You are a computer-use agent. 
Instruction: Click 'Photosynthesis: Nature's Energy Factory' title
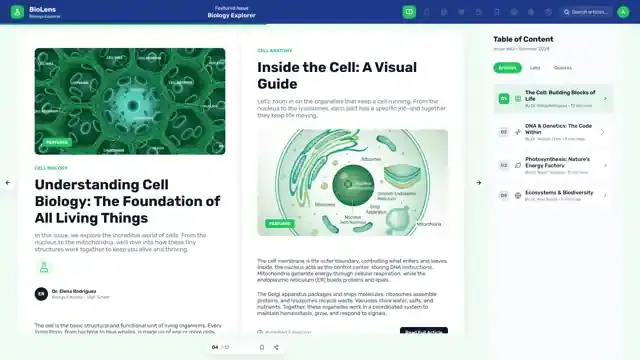[x=557, y=162]
